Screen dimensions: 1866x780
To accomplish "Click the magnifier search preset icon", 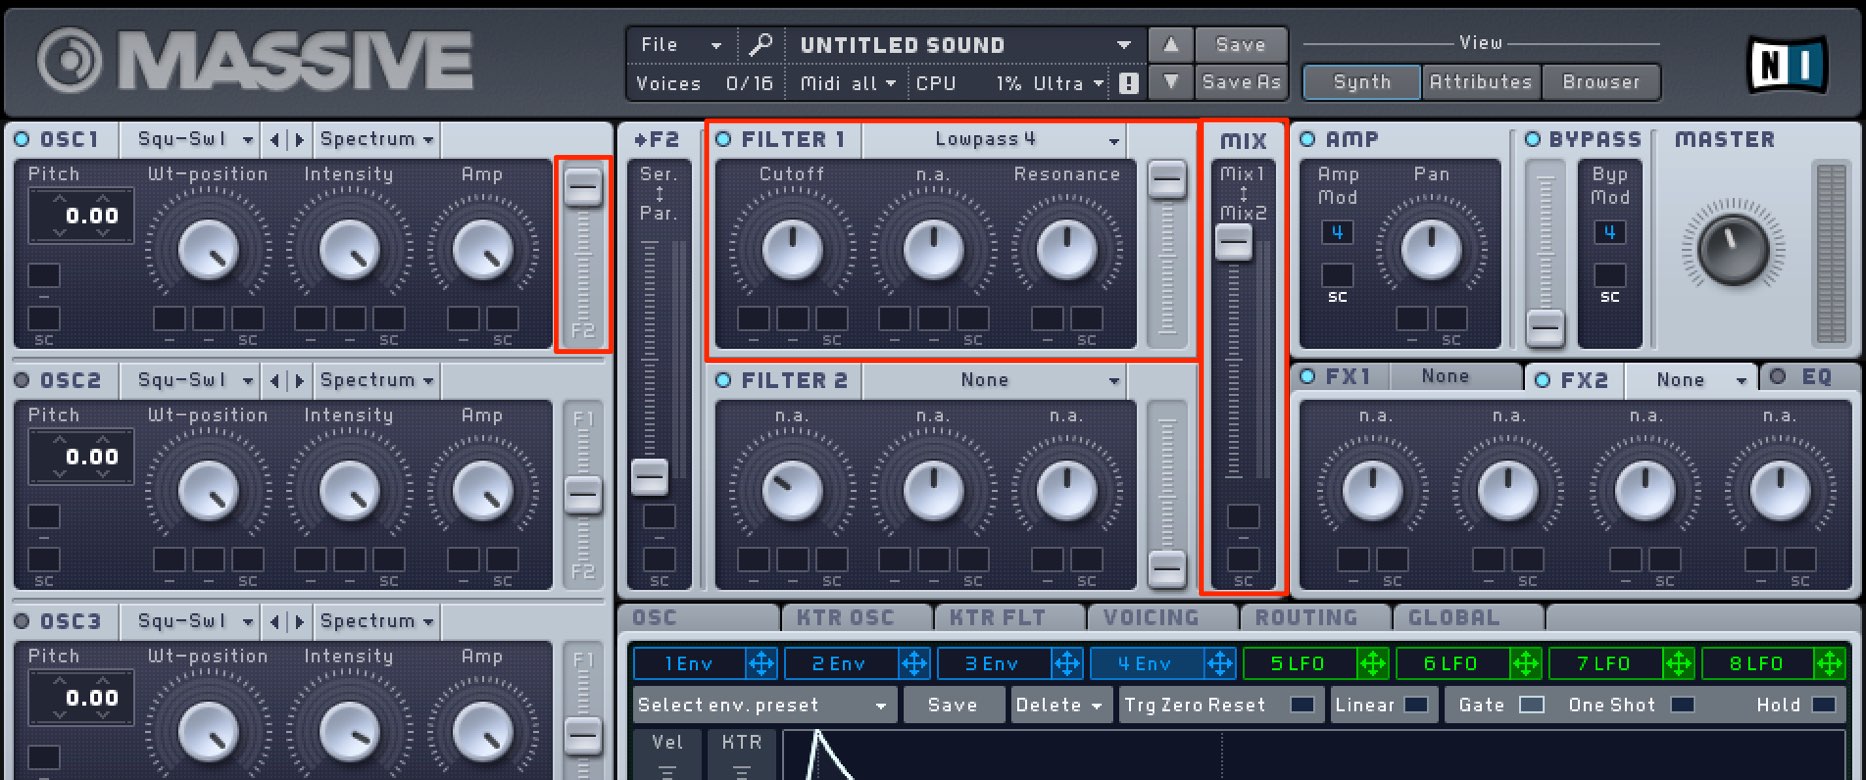I will (x=761, y=44).
